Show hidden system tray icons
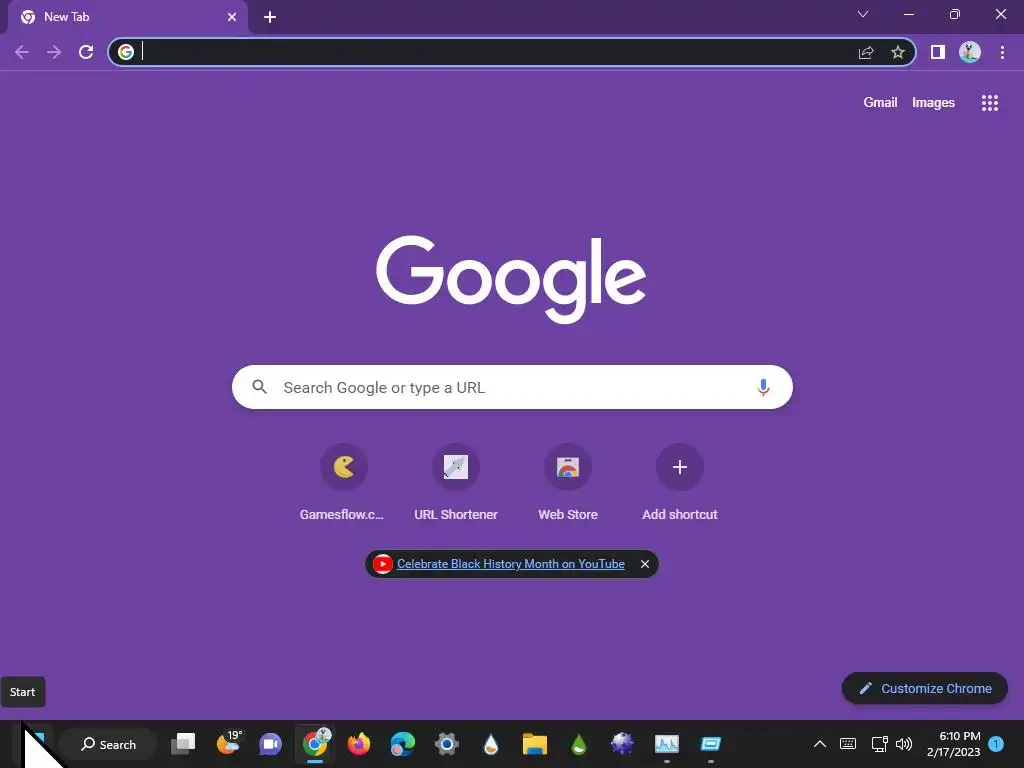1024x768 pixels. point(820,744)
